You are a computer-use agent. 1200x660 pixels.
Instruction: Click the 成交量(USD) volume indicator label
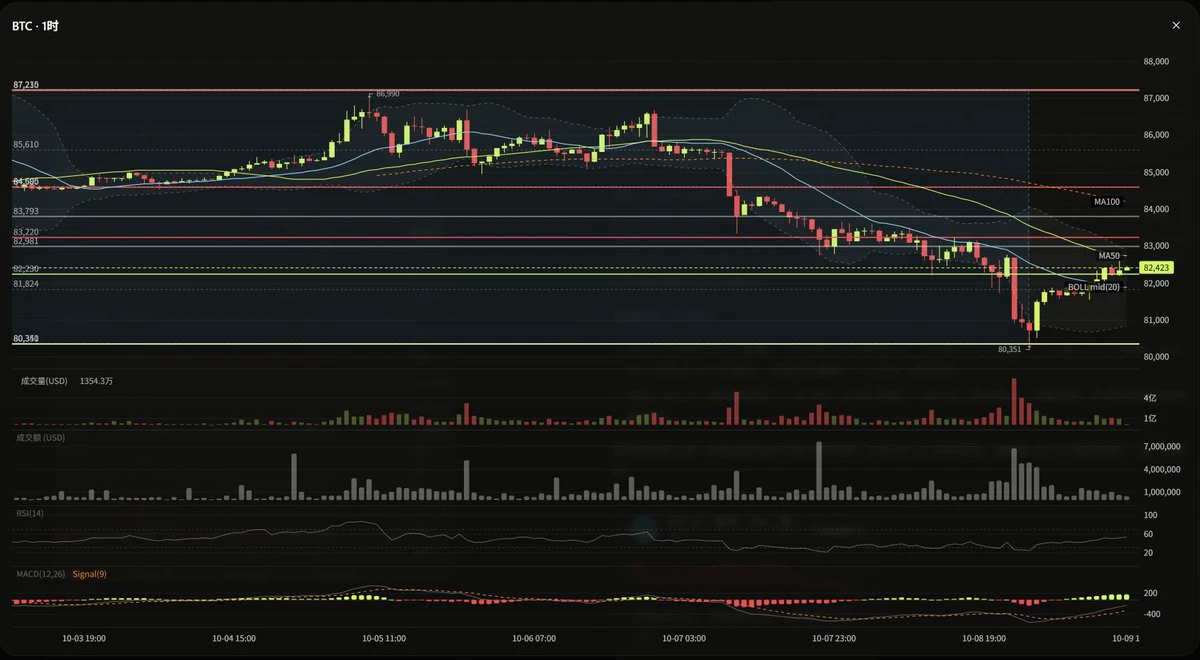pyautogui.click(x=44, y=381)
